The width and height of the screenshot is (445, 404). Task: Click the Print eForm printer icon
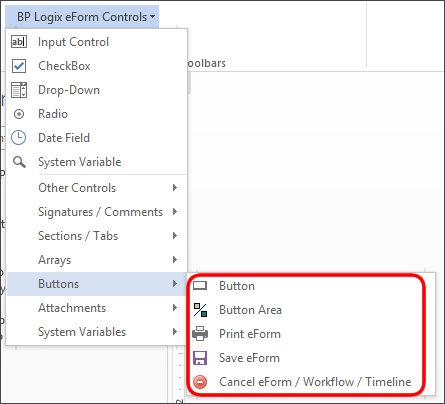200,334
